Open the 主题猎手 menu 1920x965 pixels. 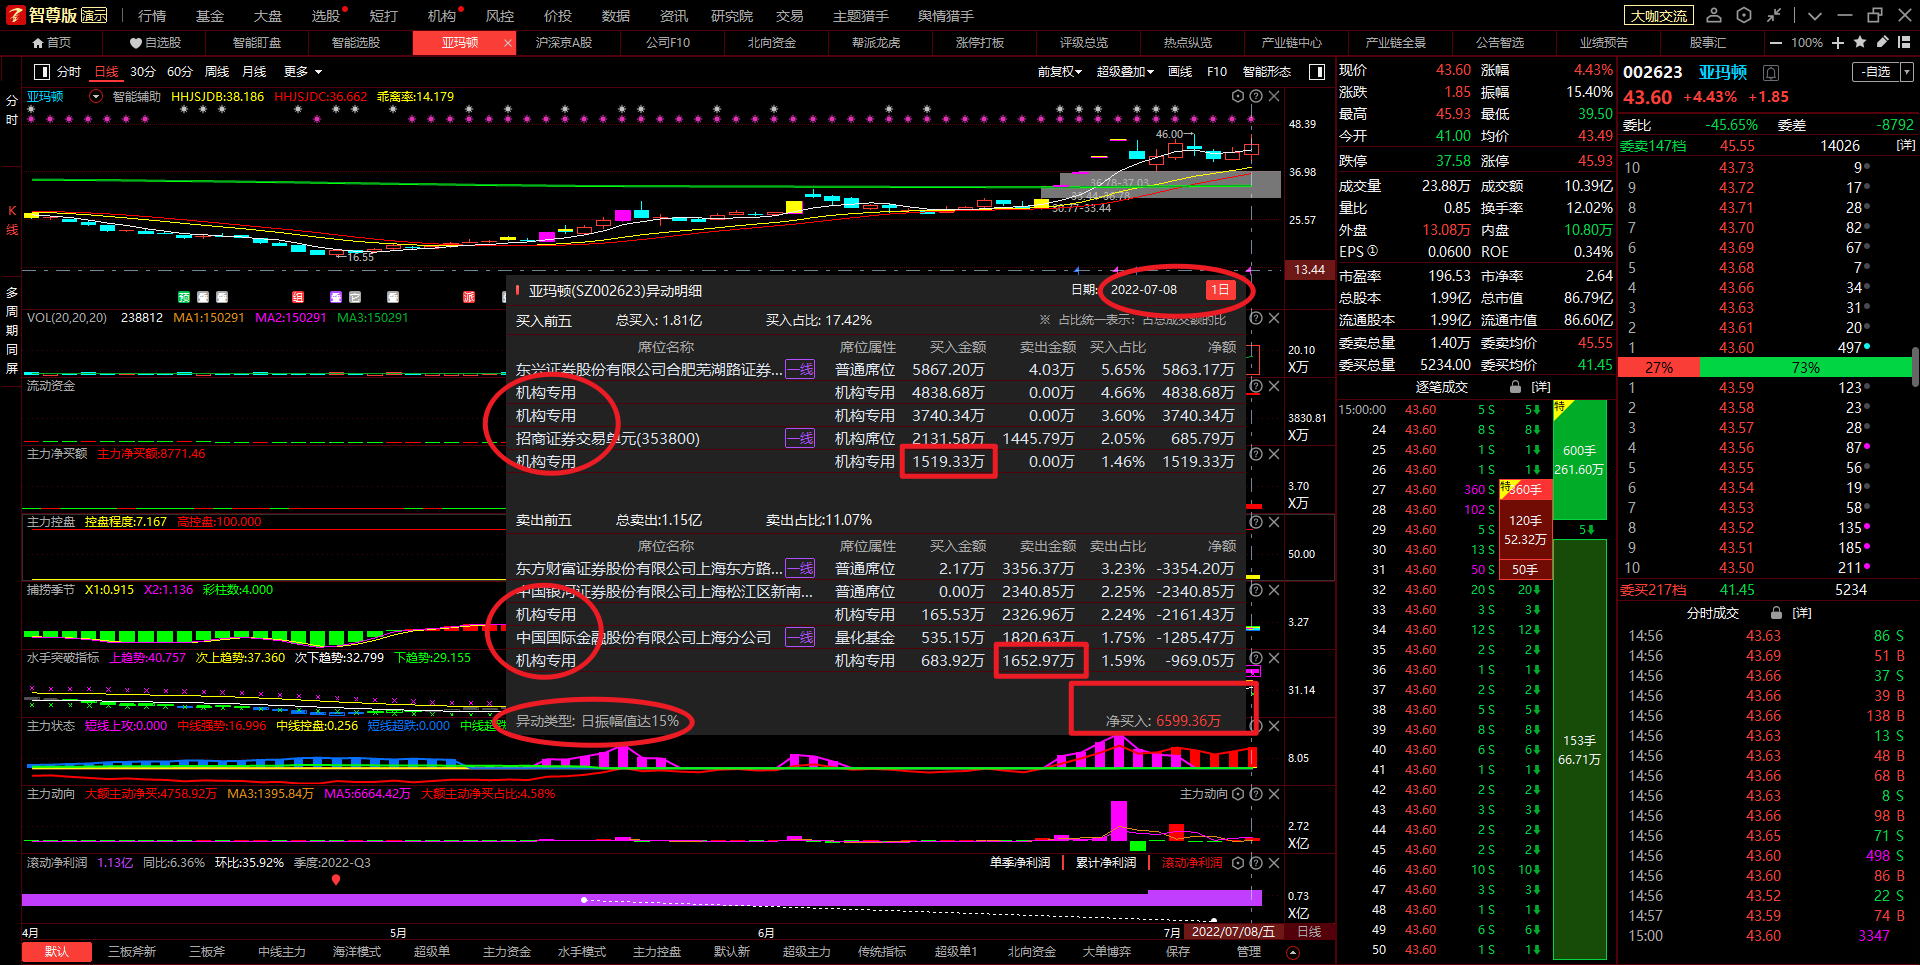point(861,16)
